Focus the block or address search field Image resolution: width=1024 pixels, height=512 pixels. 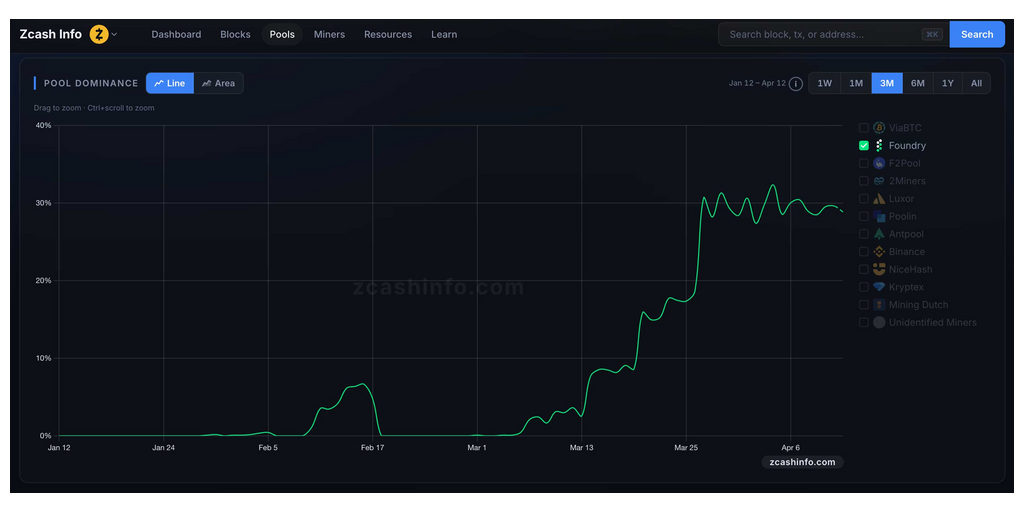[x=822, y=34]
